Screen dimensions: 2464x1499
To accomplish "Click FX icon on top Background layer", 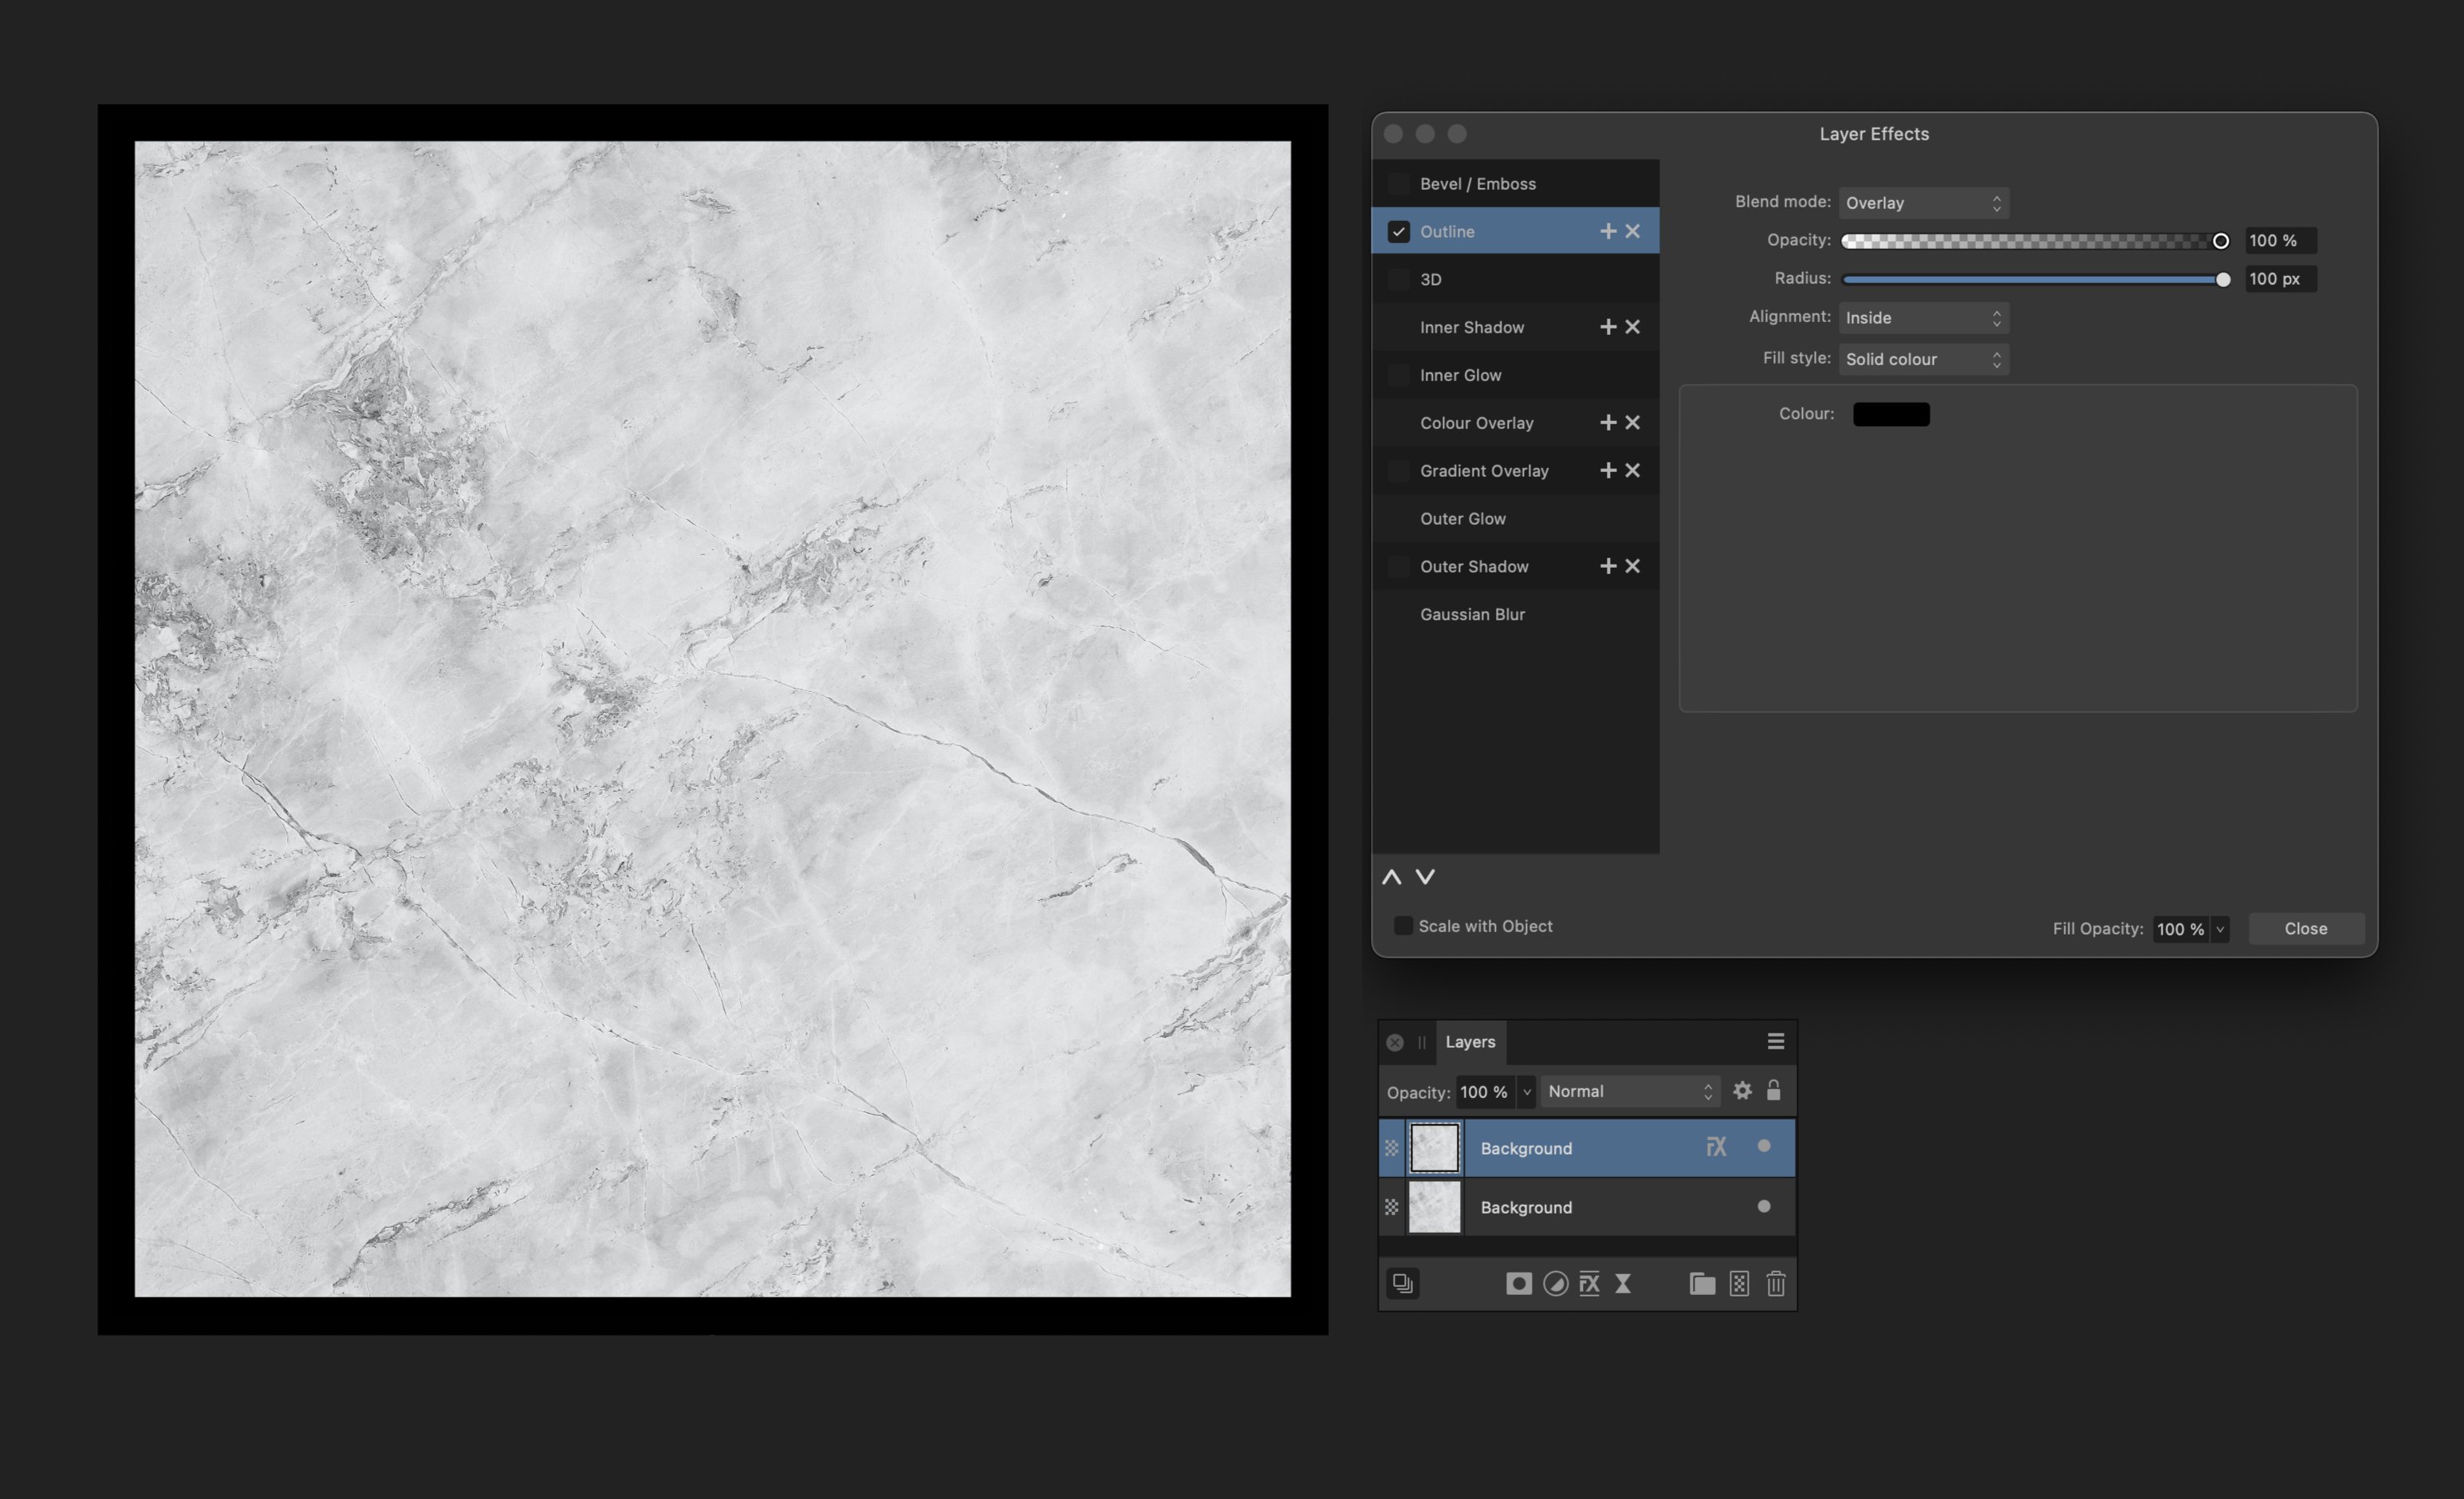I will click(x=1716, y=1147).
